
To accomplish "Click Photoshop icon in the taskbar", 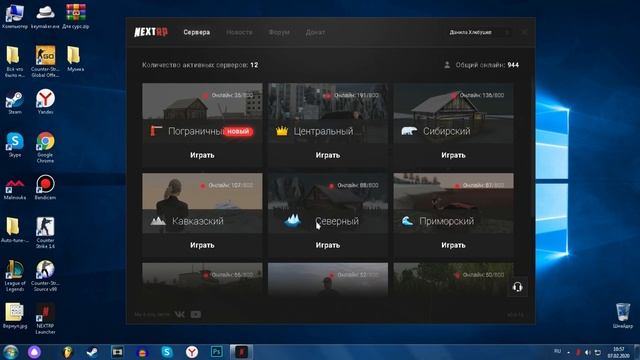I will click(x=216, y=352).
